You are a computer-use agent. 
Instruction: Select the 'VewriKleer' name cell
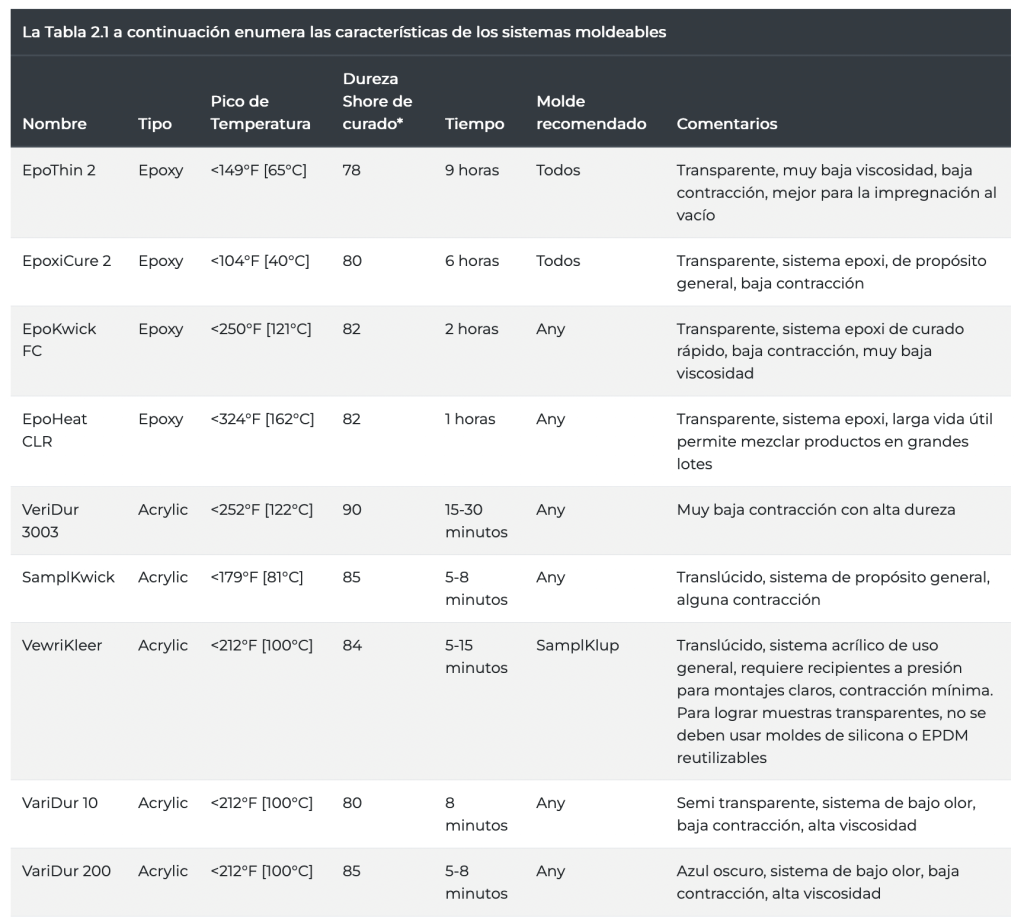[62, 645]
